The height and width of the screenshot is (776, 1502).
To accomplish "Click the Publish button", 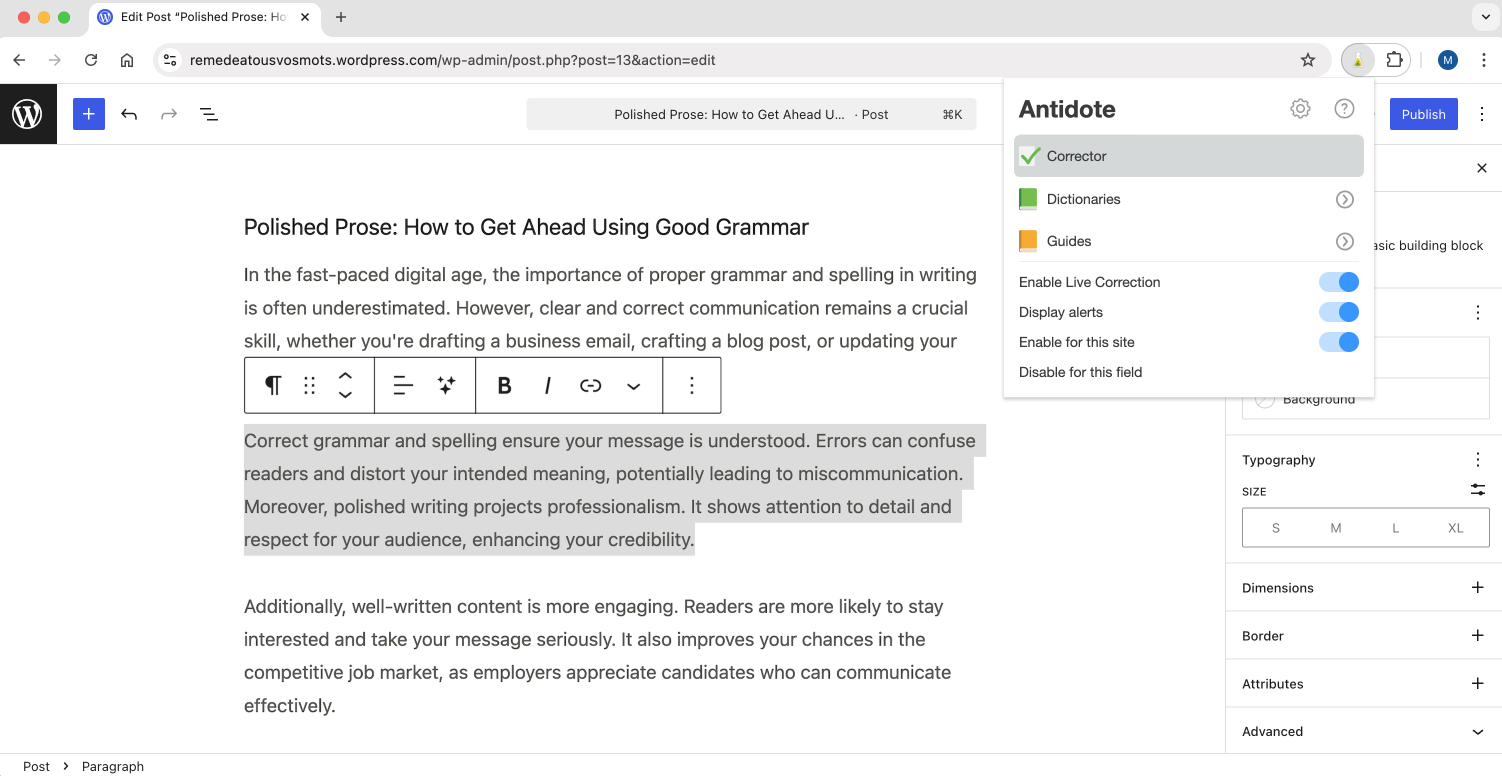I will (x=1423, y=114).
